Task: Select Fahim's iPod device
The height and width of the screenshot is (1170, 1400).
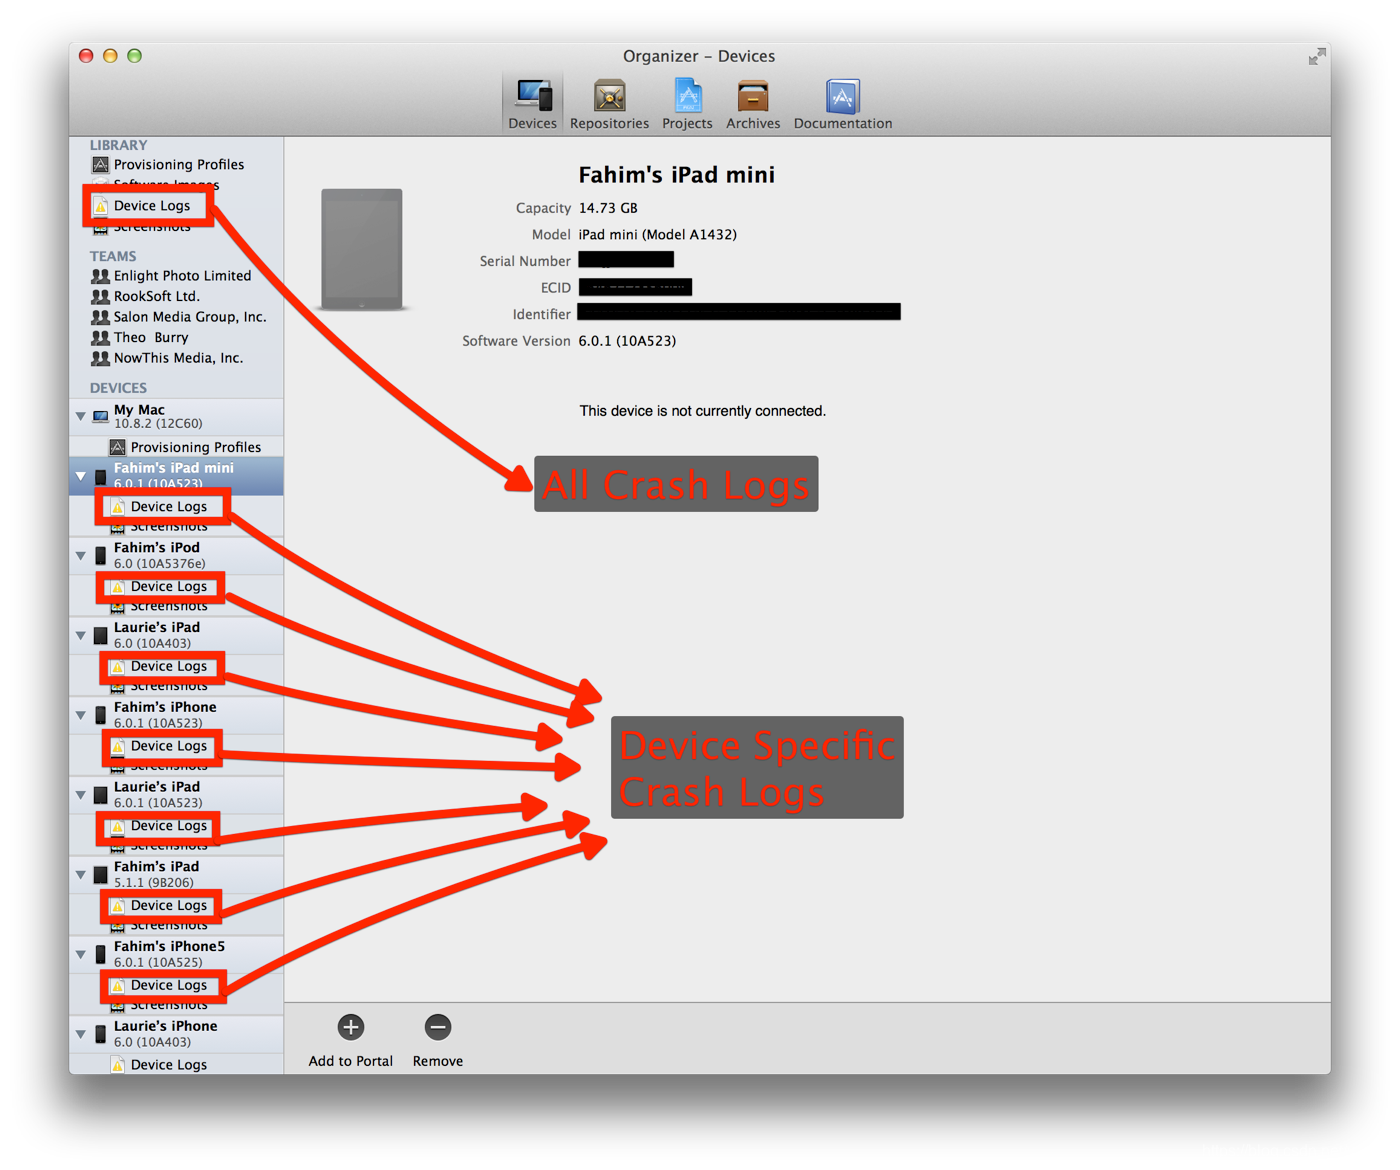Action: [x=176, y=555]
